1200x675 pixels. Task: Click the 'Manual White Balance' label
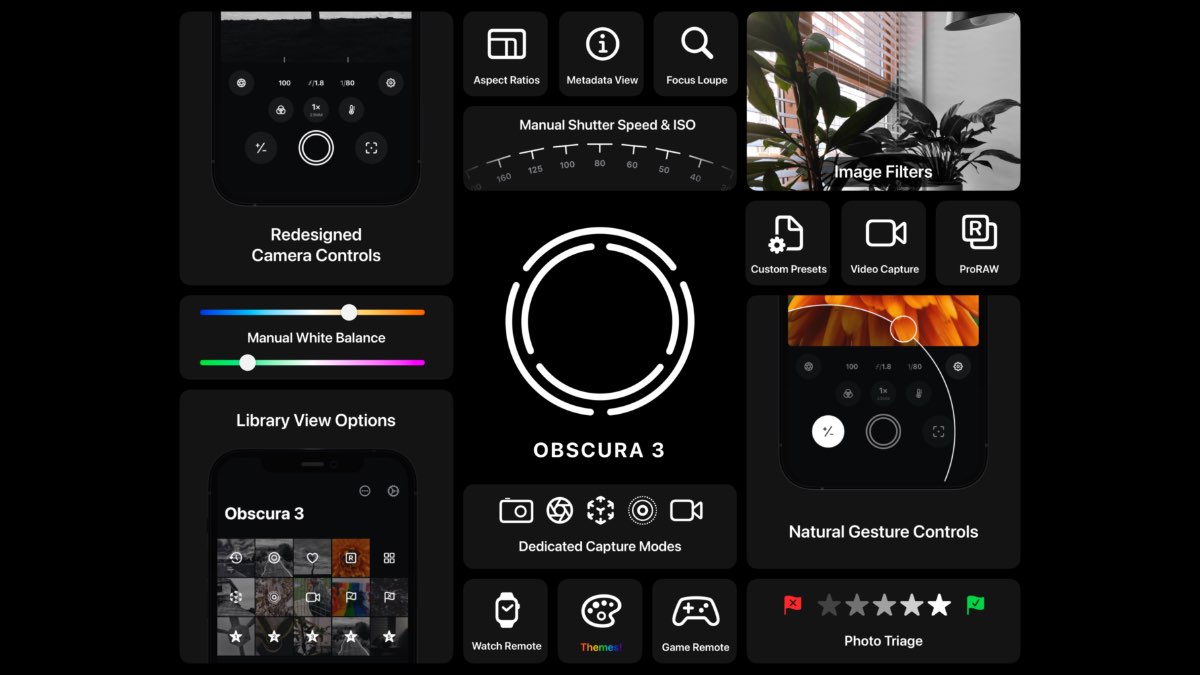[316, 338]
